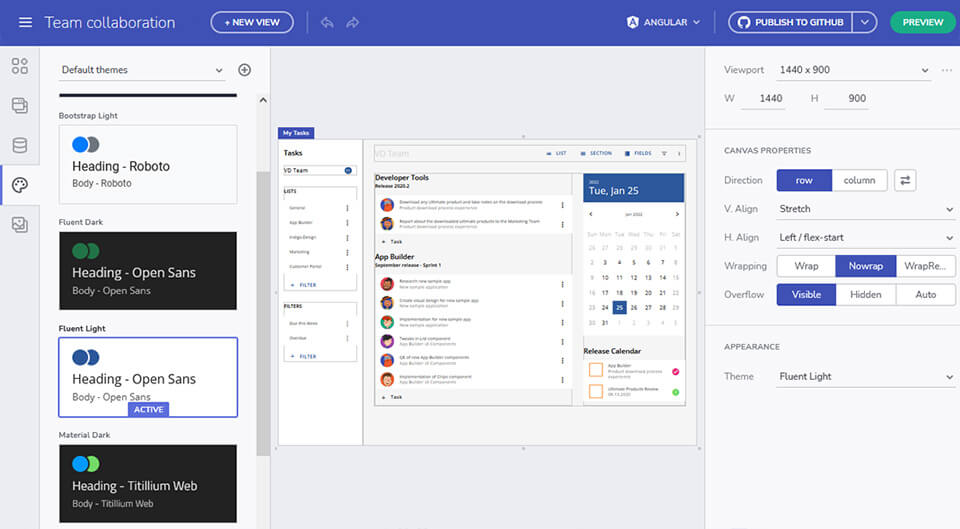
Task: Click Release Calendar heading in canvas
Action: click(x=612, y=351)
